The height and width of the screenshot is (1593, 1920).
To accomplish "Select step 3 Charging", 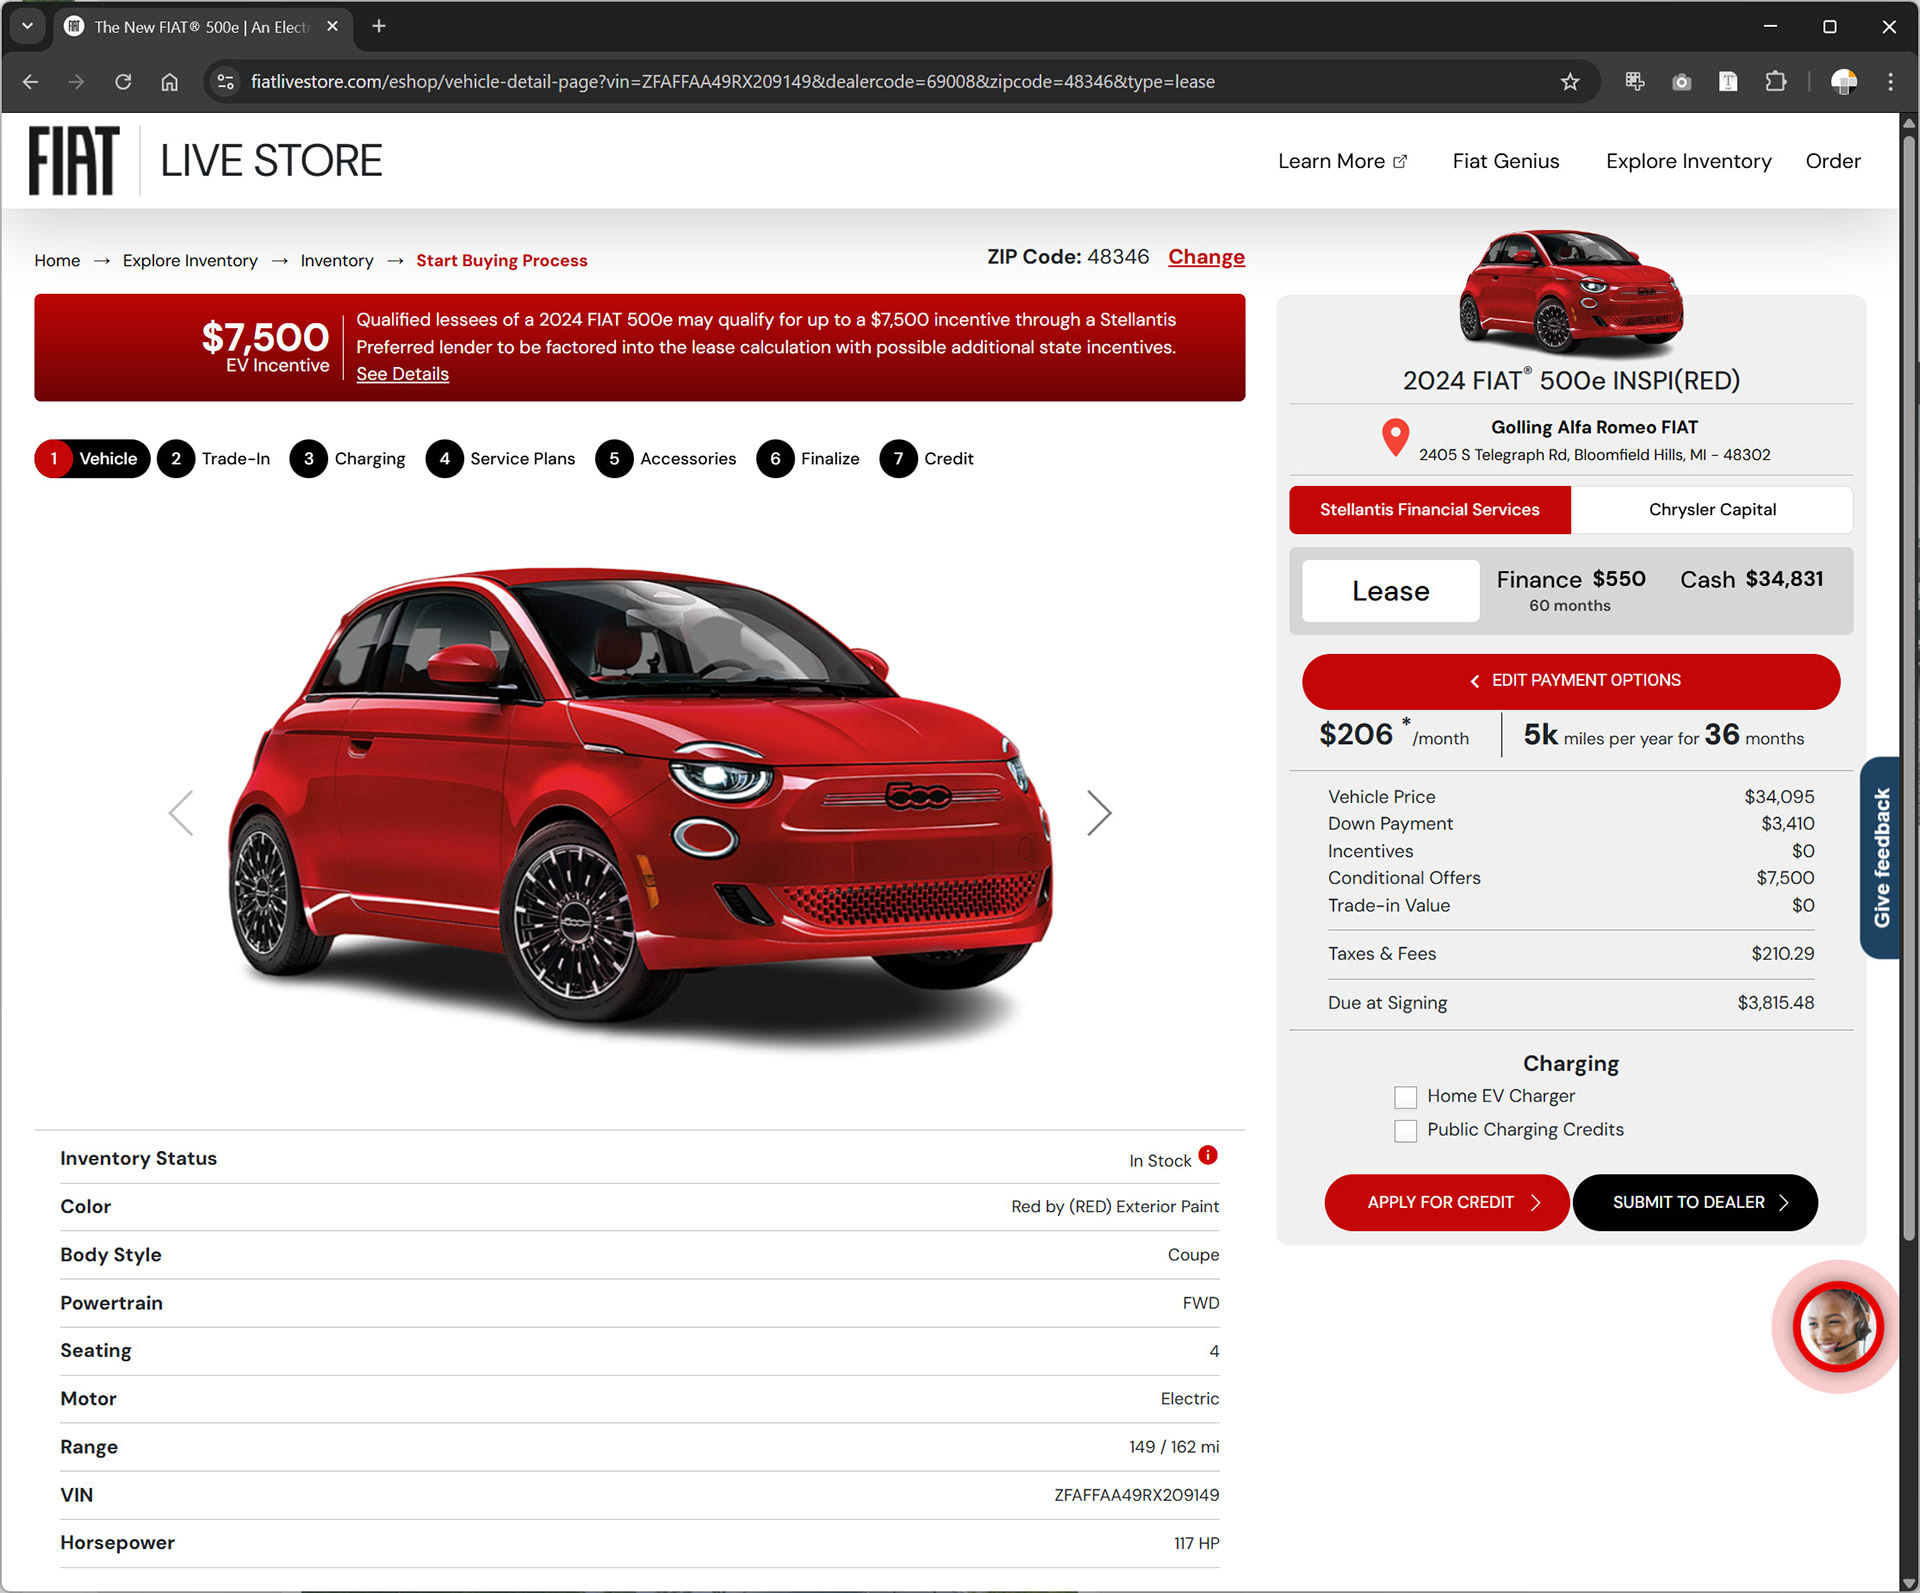I will (348, 459).
